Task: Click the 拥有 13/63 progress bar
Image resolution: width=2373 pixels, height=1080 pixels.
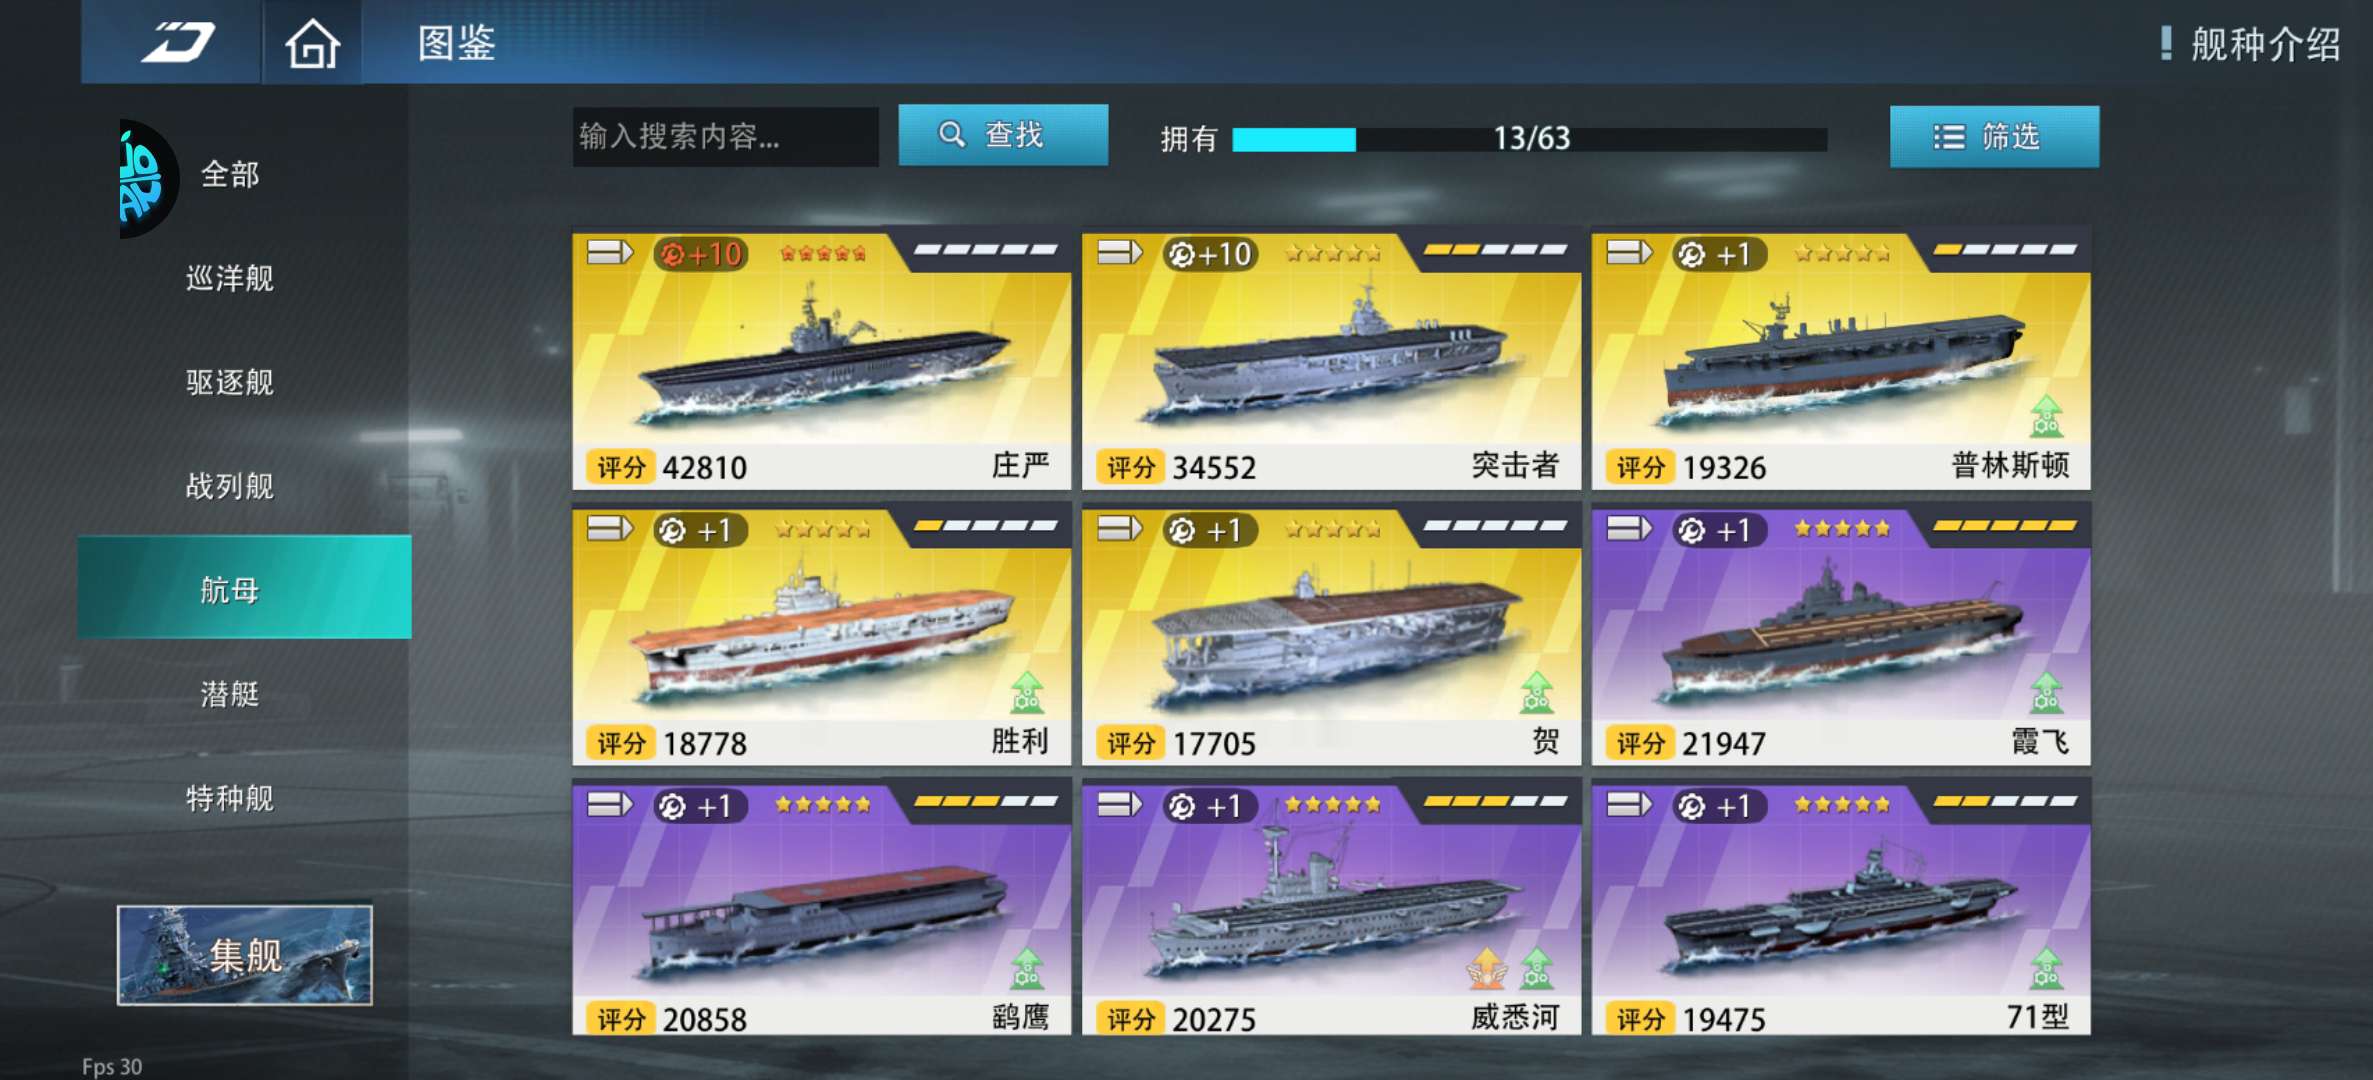Action: tap(1529, 139)
